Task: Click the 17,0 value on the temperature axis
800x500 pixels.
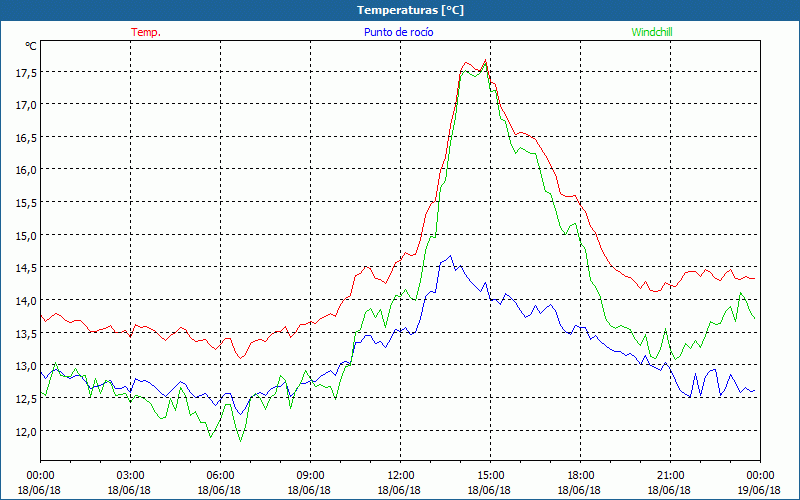Action: (26, 105)
